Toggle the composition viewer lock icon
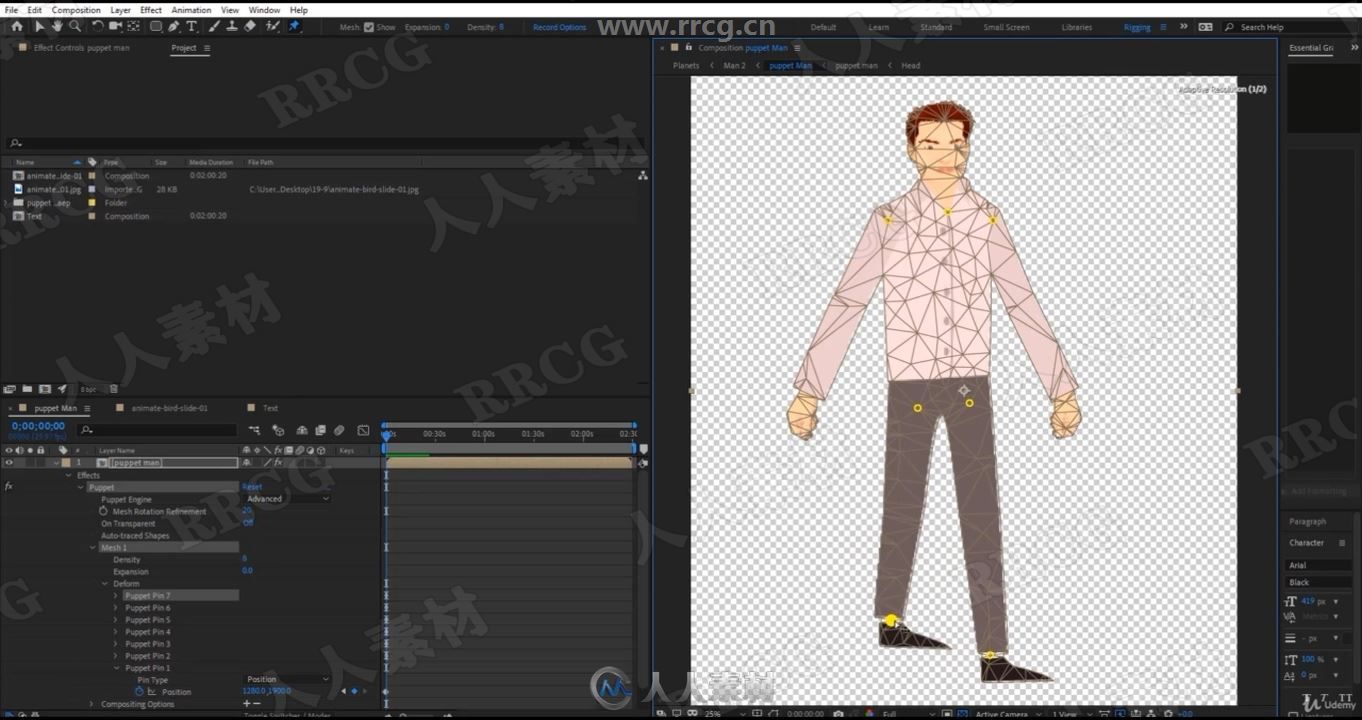Viewport: 1362px width, 720px height. [x=688, y=47]
